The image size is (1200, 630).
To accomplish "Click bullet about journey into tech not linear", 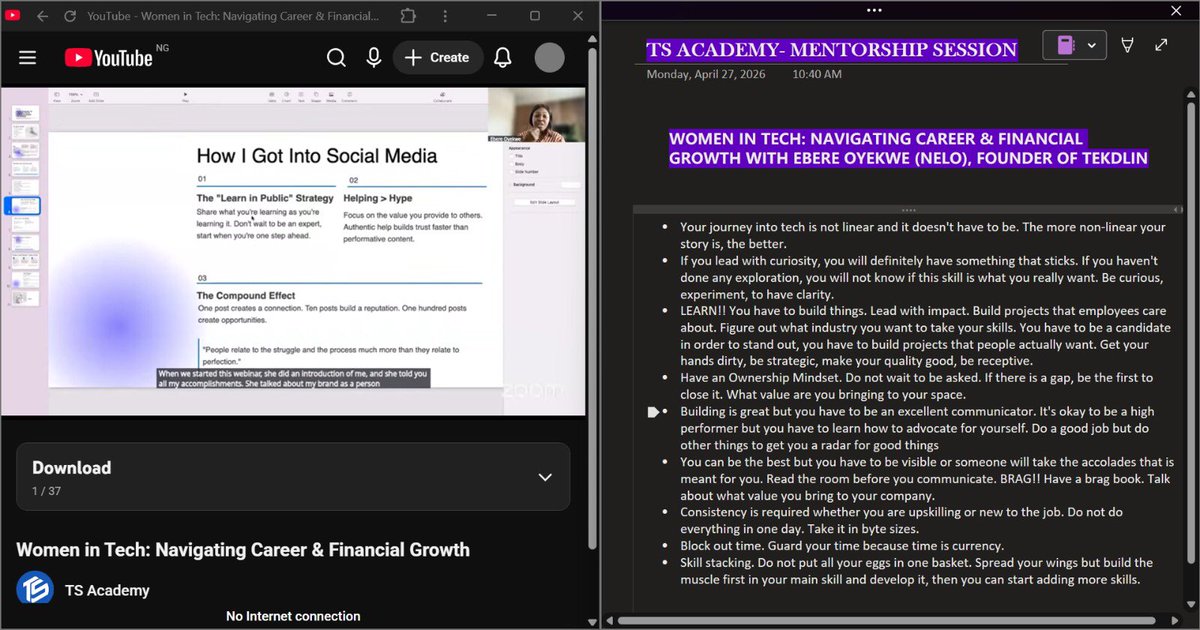I will [x=923, y=235].
